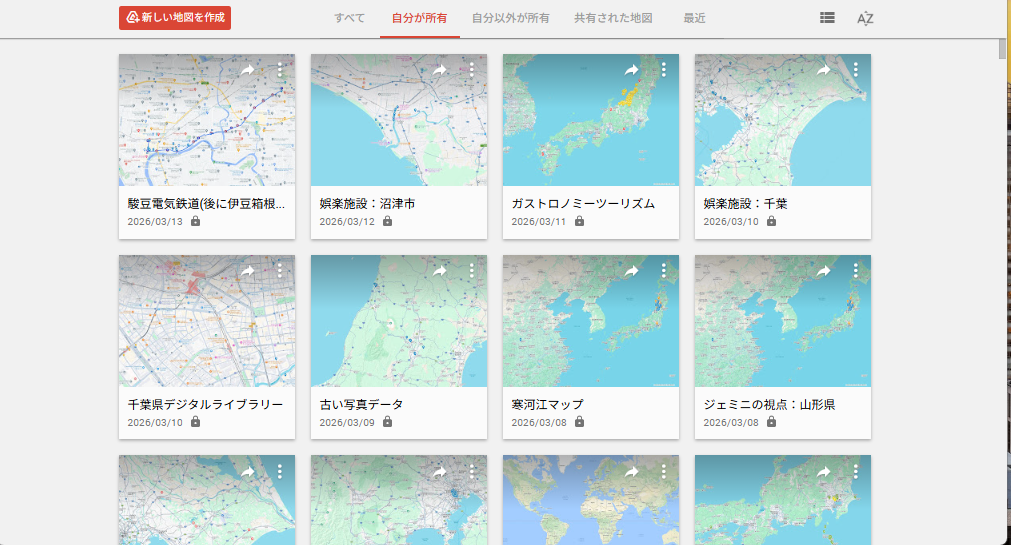Screen dimensions: 1011x545
Task: Open more options menu for 娯楽施設：千葉
Action: point(856,70)
